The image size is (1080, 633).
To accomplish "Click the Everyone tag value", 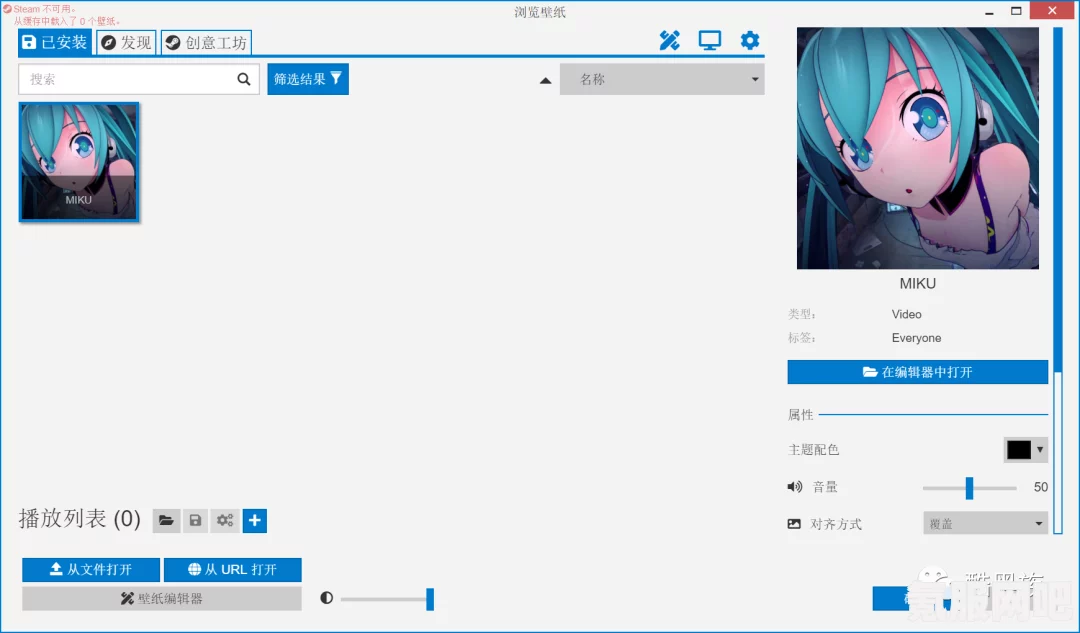I will (916, 338).
